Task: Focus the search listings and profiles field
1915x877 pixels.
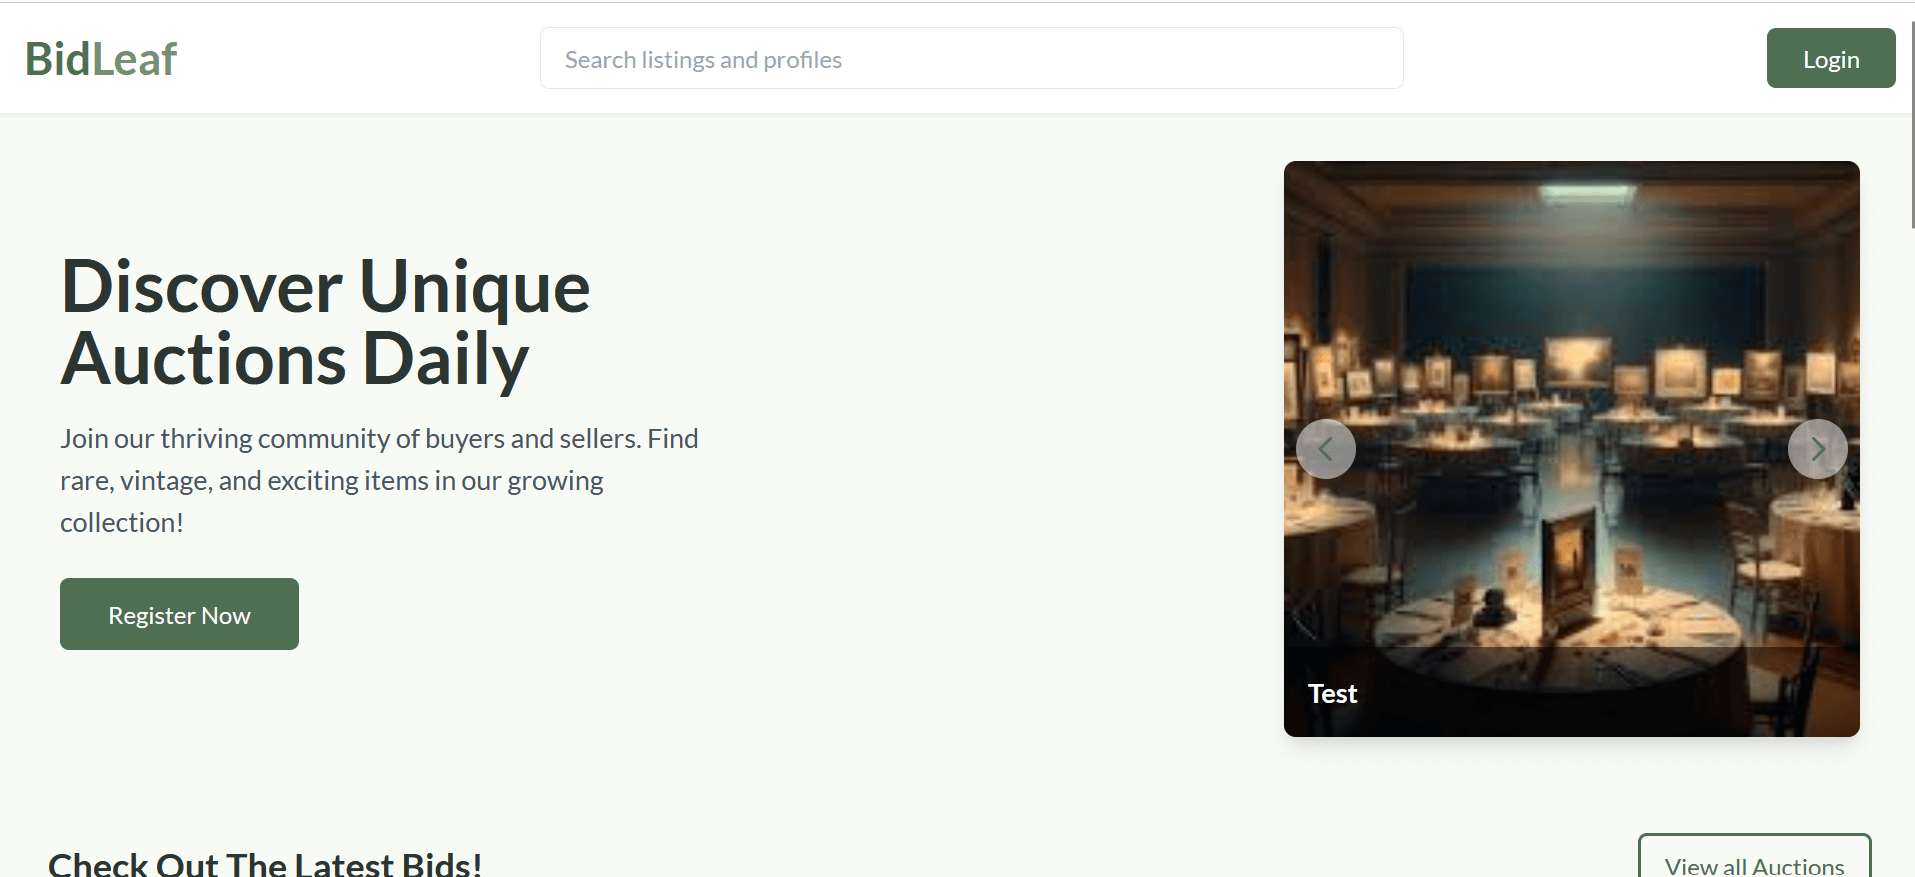Action: coord(971,59)
